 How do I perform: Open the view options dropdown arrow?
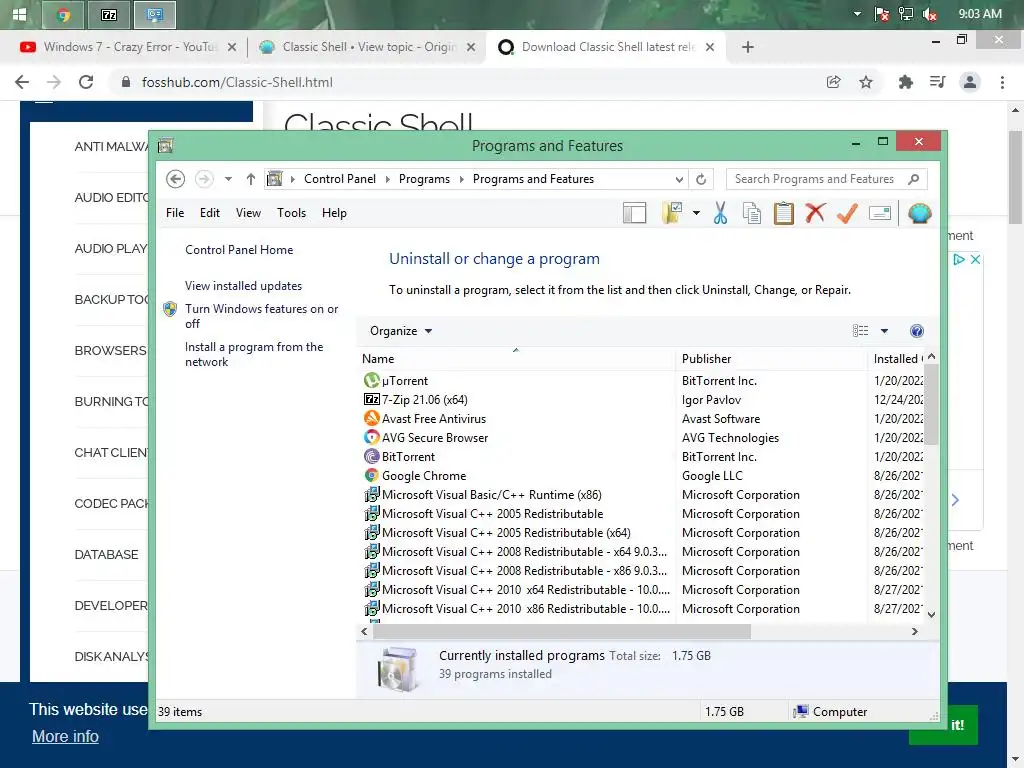pyautogui.click(x=884, y=331)
